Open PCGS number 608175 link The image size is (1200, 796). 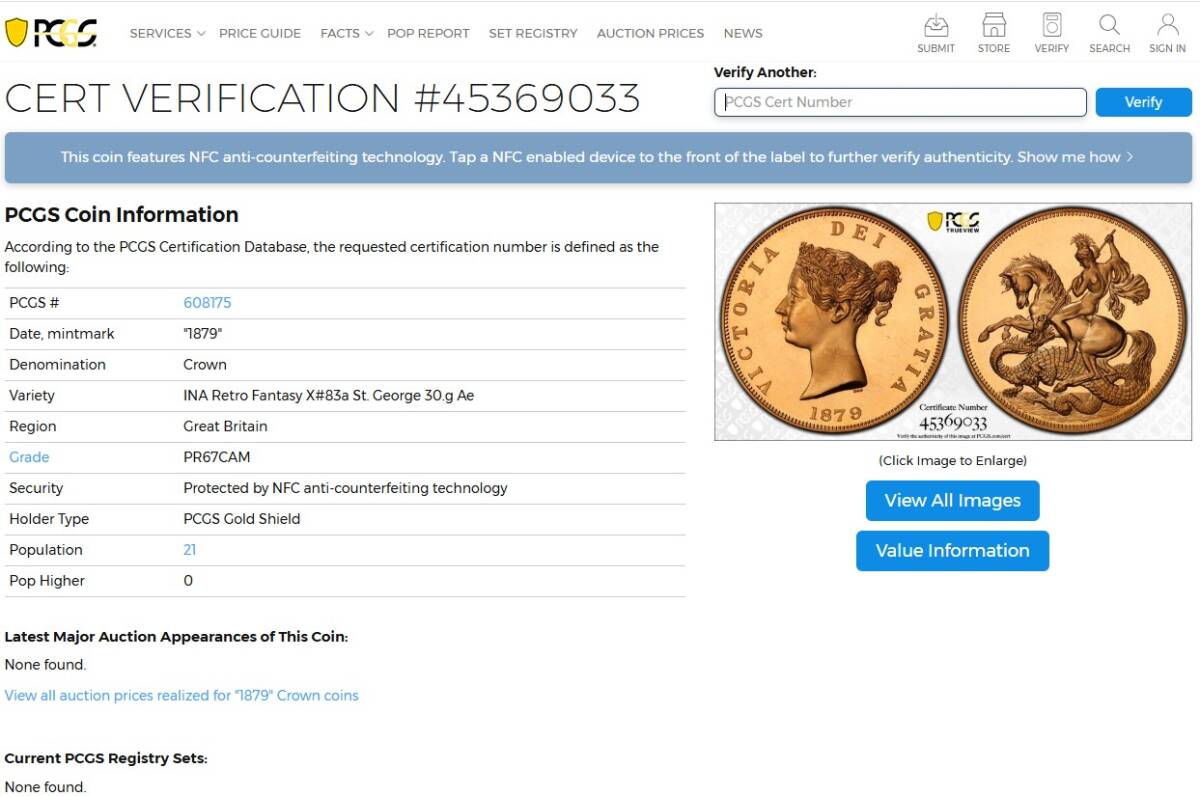[207, 303]
